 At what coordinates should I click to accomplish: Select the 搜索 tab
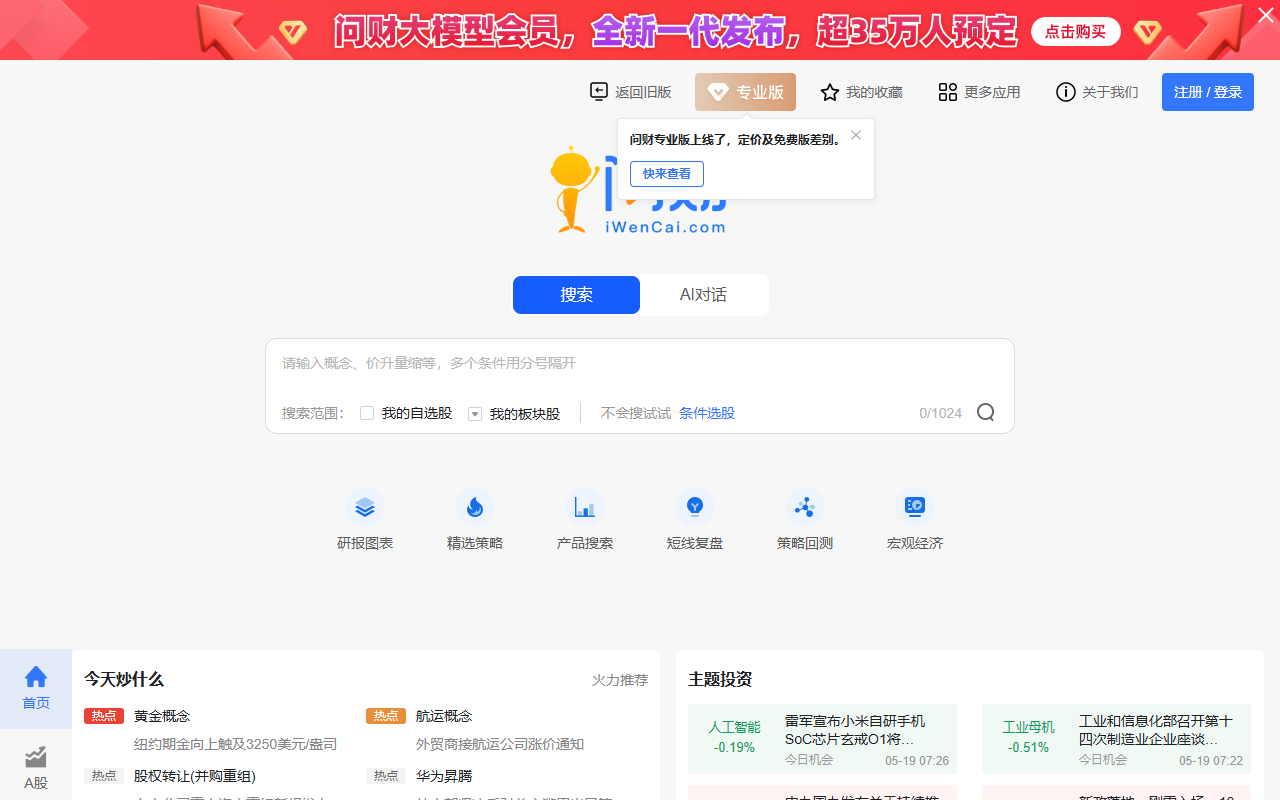576,295
